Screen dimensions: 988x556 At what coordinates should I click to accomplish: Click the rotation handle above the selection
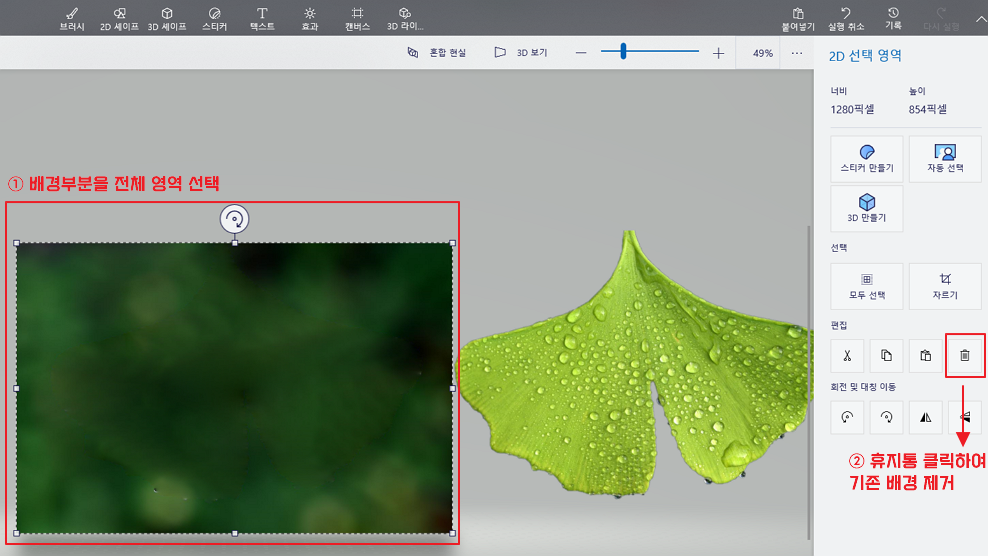pyautogui.click(x=234, y=219)
